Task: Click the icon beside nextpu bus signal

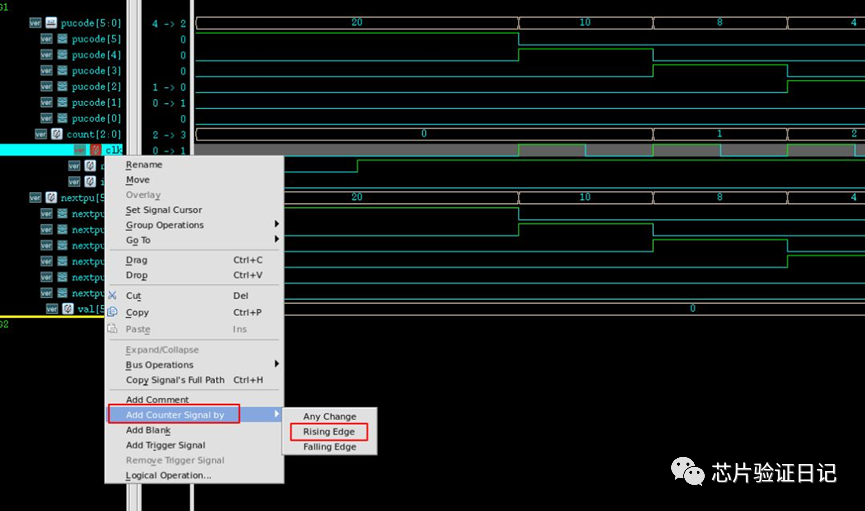Action: click(51, 198)
